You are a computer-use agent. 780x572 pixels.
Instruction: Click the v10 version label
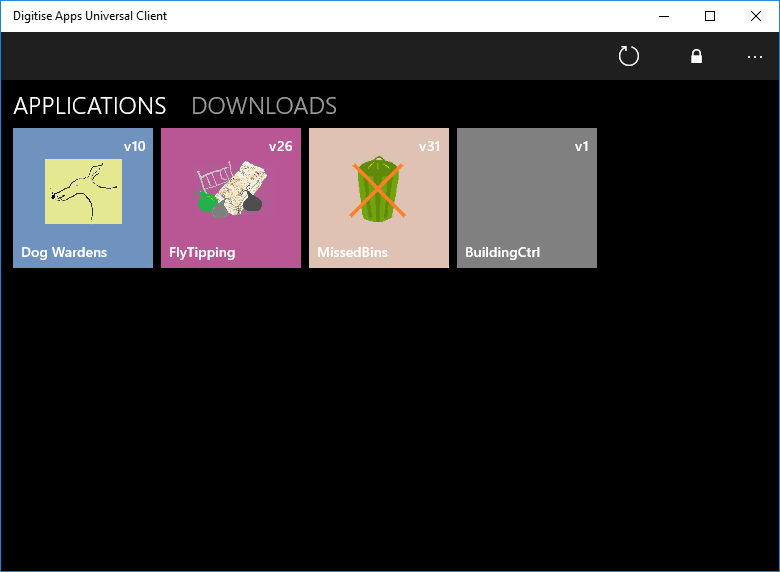click(x=135, y=146)
